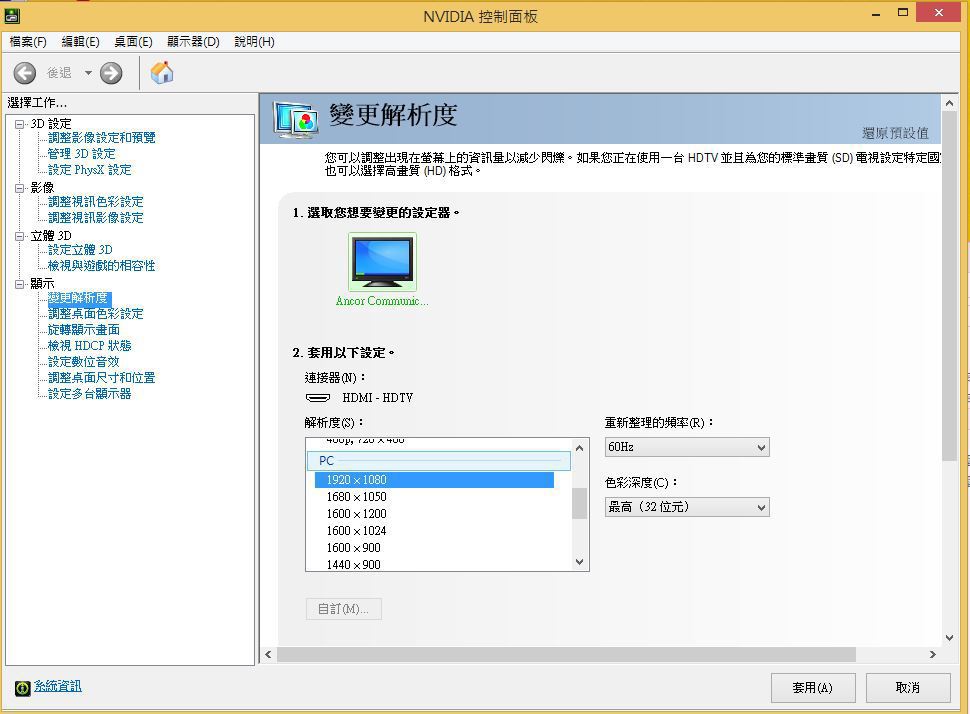
Task: Open the 系統資訊 link
Action: point(58,686)
